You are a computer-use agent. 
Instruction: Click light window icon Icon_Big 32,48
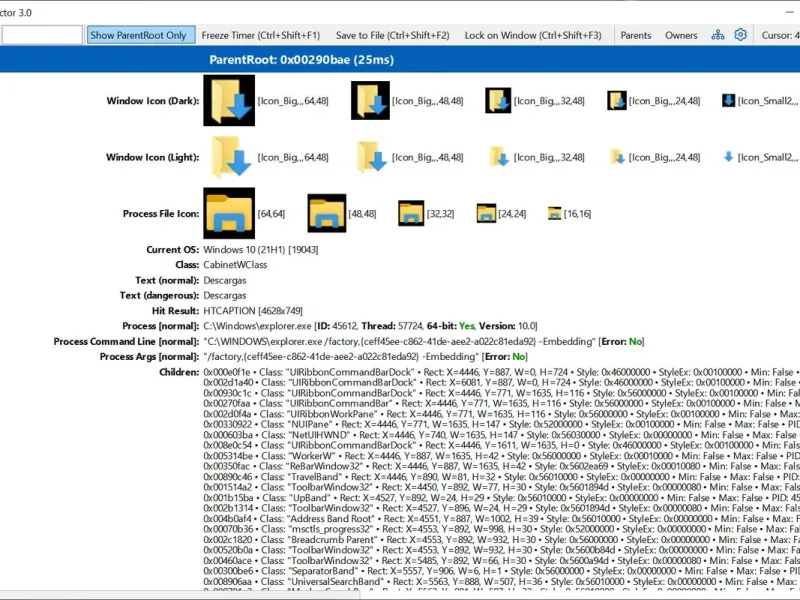pyautogui.click(x=498, y=157)
